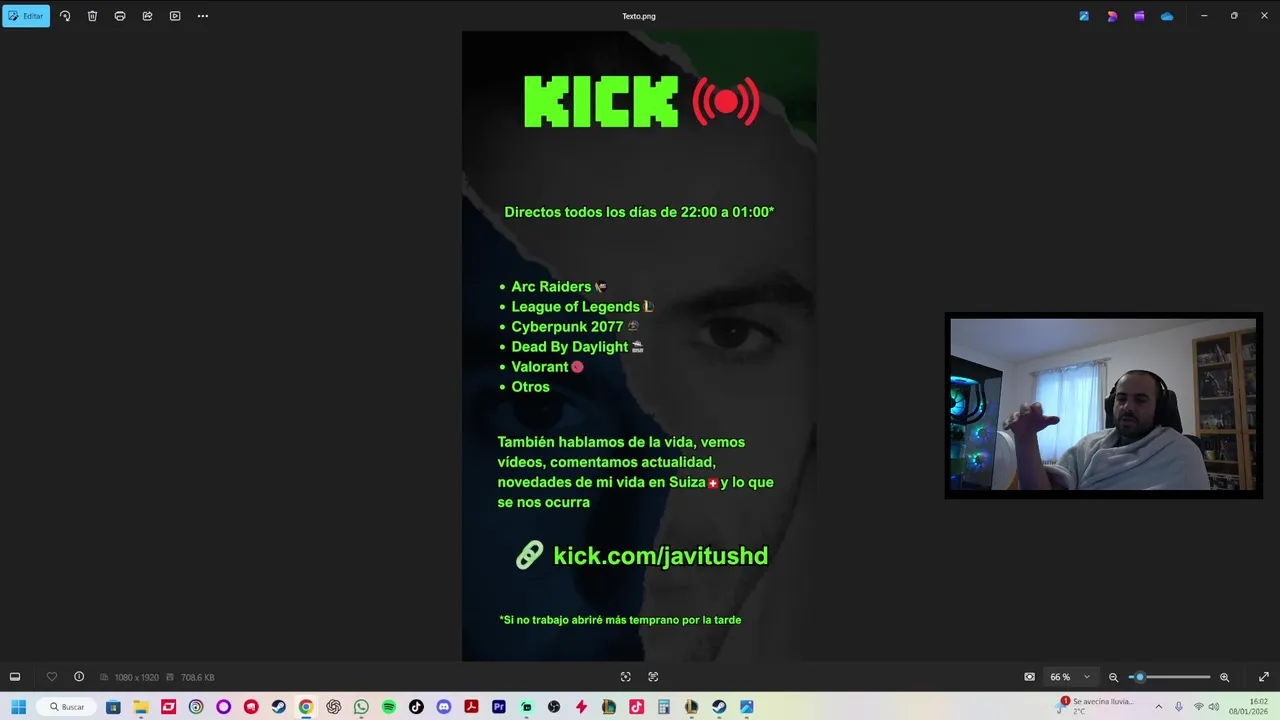The height and width of the screenshot is (720, 1280).
Task: Show actual size icon
Action: 653,677
